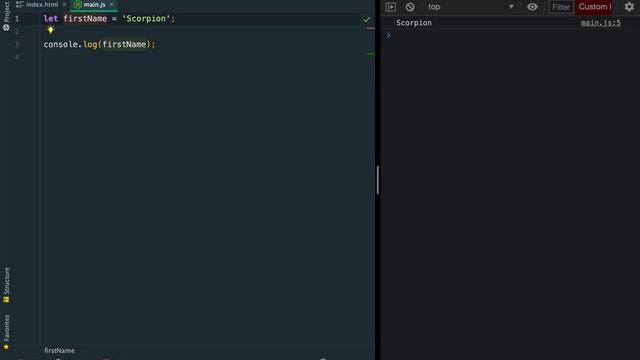Click the divider handle between panels
The width and height of the screenshot is (640, 360).
click(378, 180)
